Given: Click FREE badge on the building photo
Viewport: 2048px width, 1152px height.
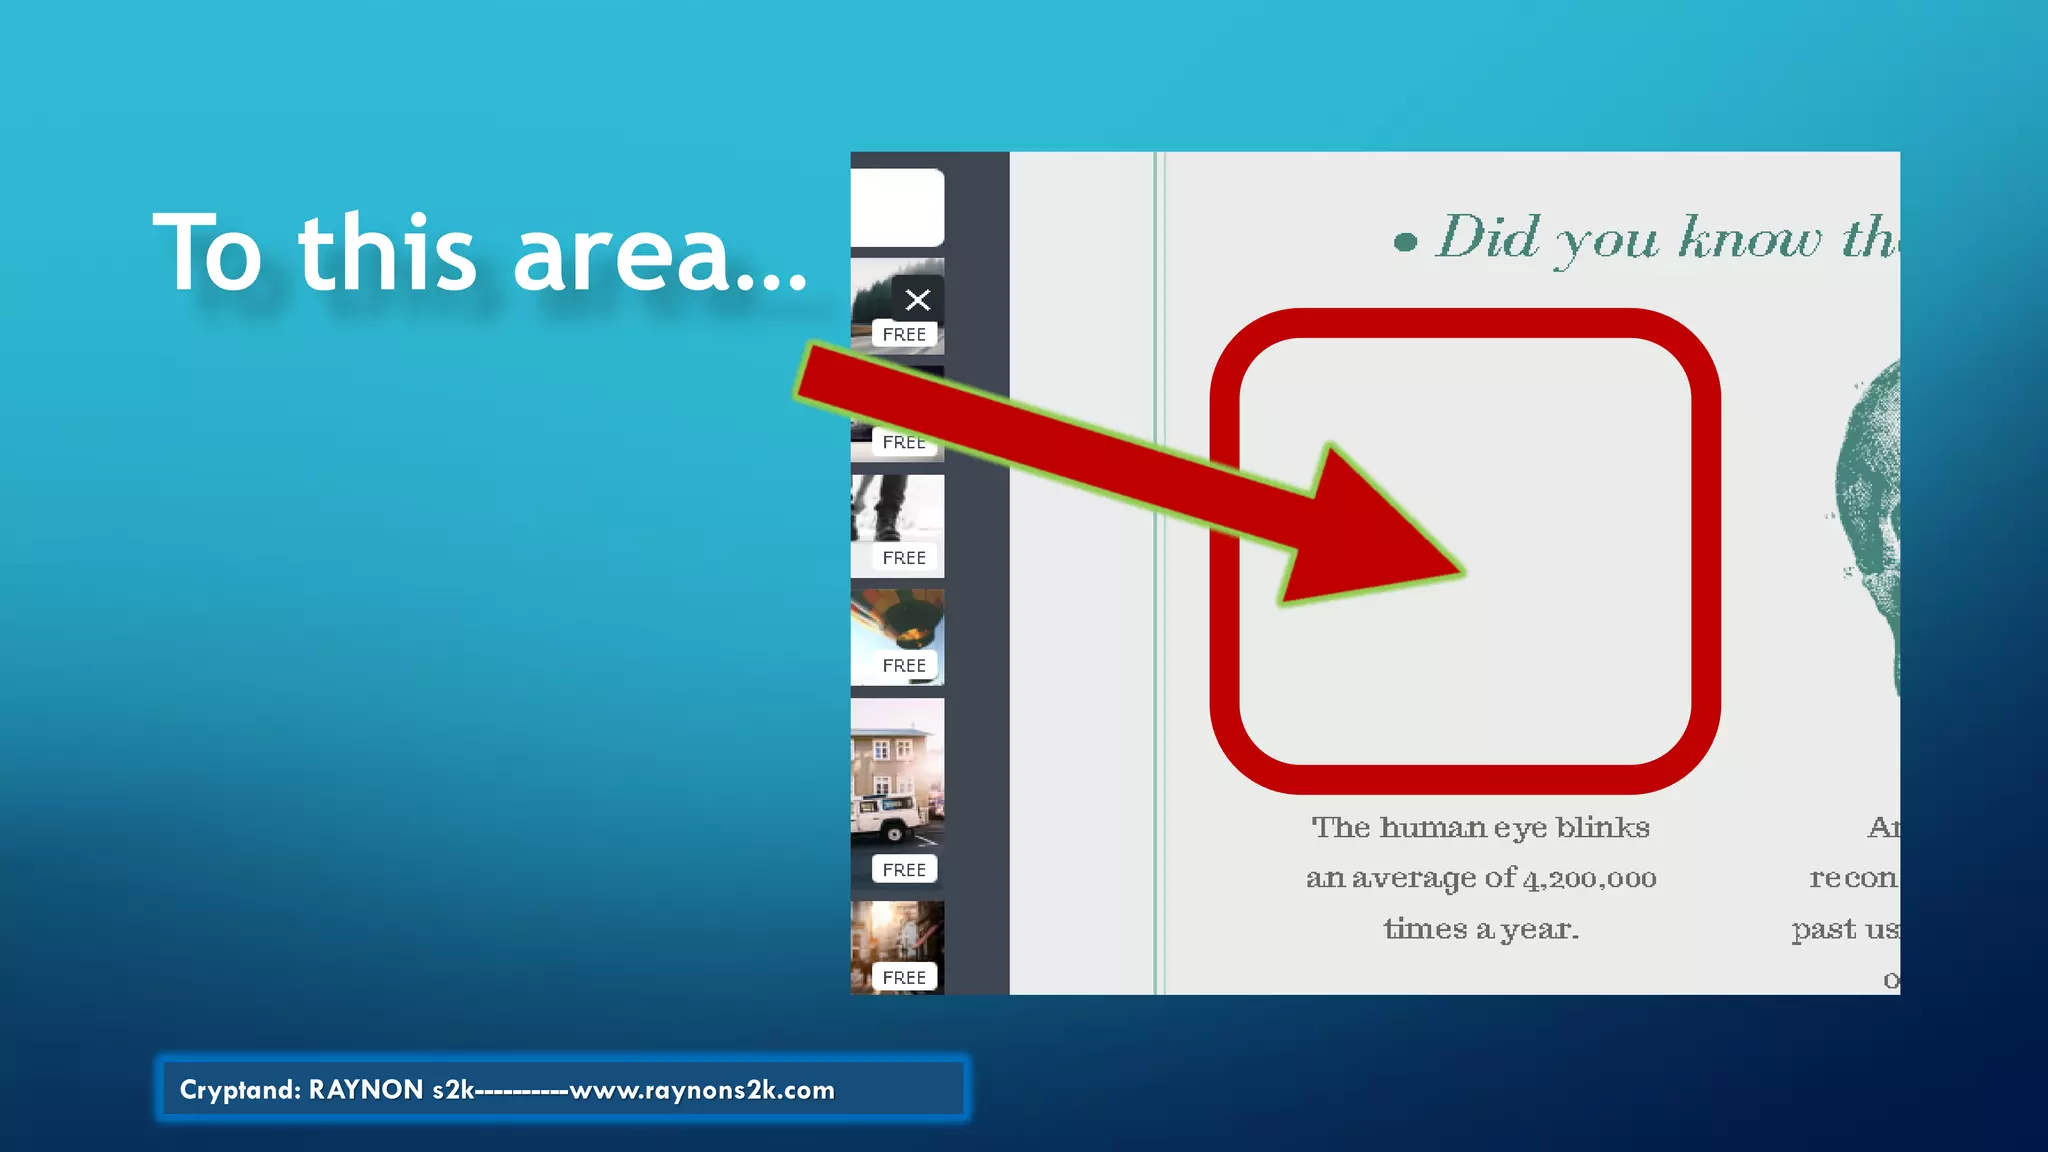Looking at the screenshot, I should click(x=904, y=870).
